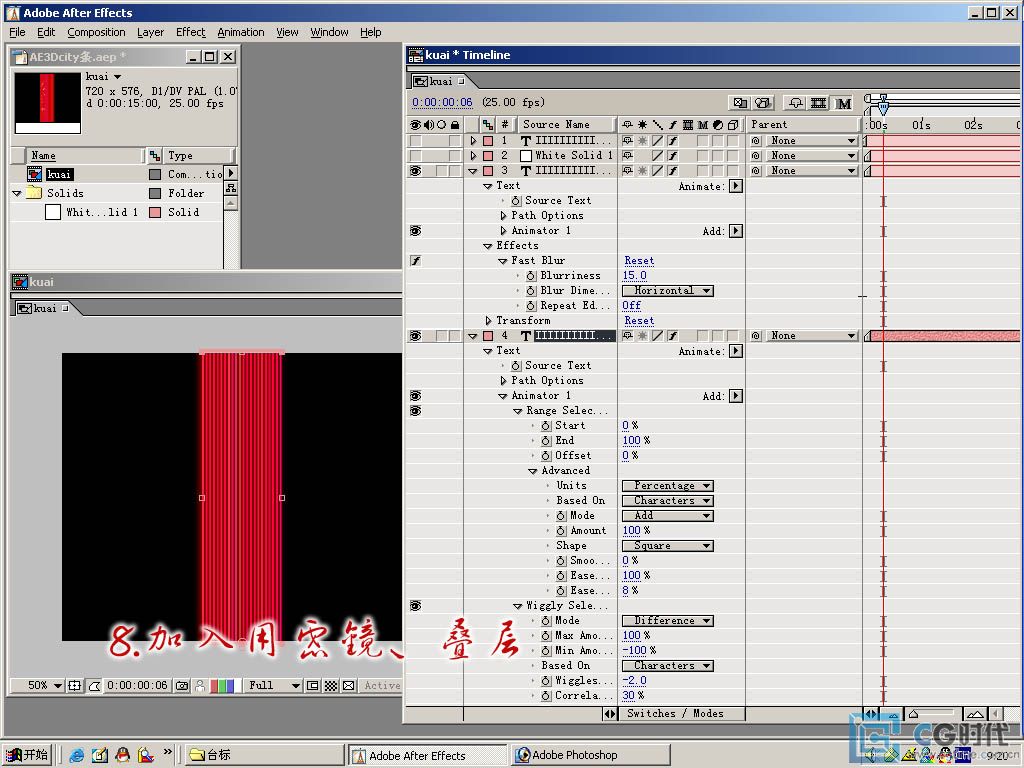Toggle the shy layers button in timeline
The image size is (1024, 768).
point(795,103)
